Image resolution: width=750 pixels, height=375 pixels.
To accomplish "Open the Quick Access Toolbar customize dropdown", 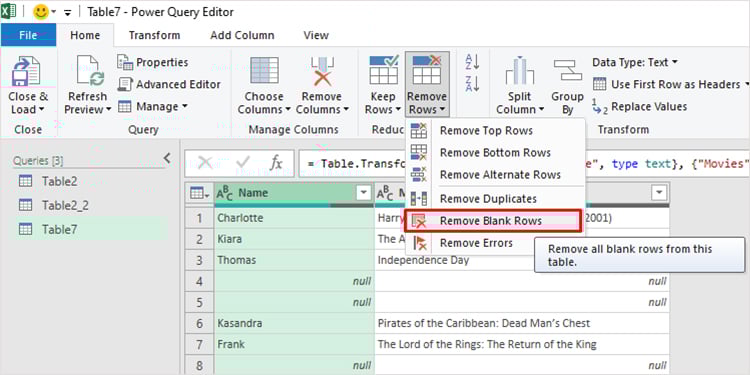I will pyautogui.click(x=67, y=13).
